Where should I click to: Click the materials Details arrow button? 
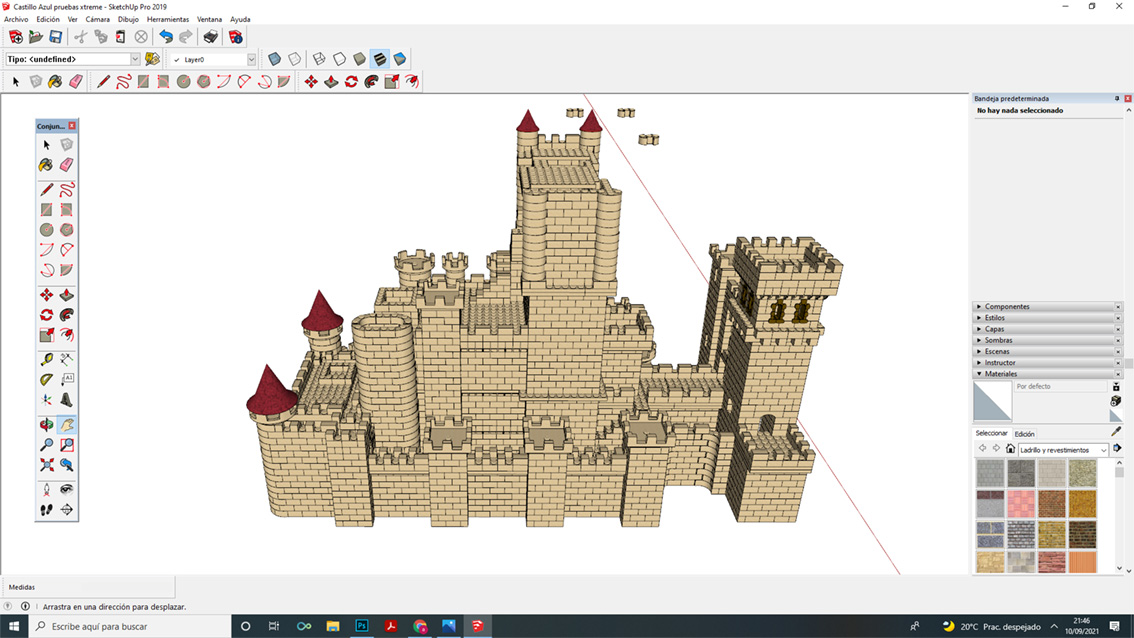point(1117,449)
